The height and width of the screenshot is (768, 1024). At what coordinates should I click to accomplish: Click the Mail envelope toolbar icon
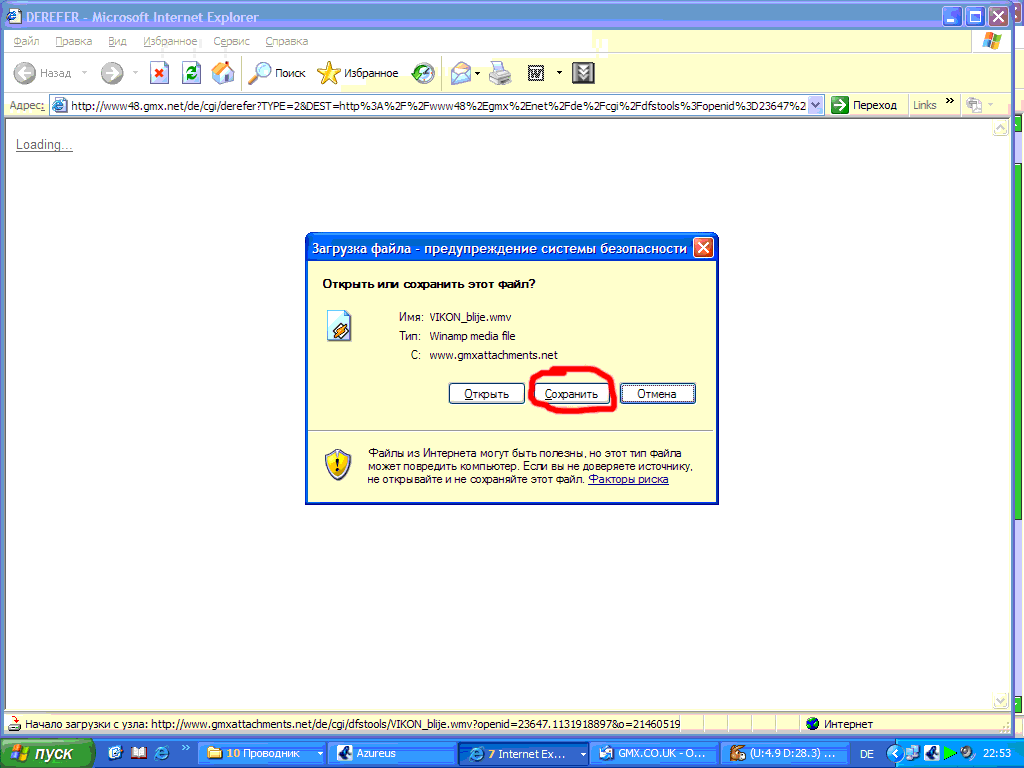[460, 73]
